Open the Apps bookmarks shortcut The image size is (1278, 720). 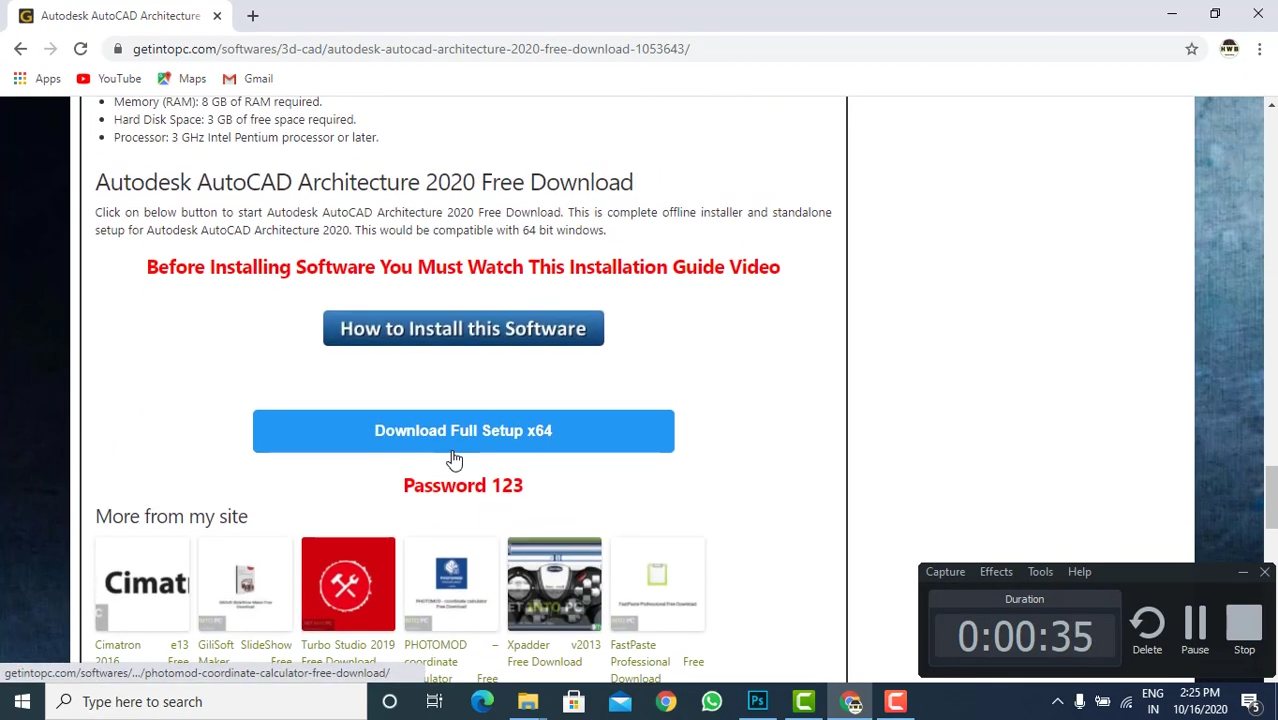pos(37,78)
